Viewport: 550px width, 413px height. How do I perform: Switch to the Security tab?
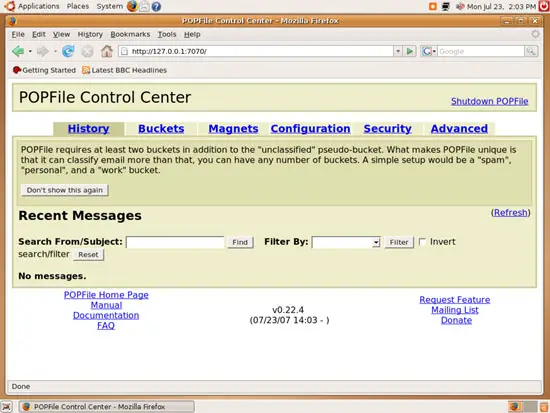tap(387, 129)
